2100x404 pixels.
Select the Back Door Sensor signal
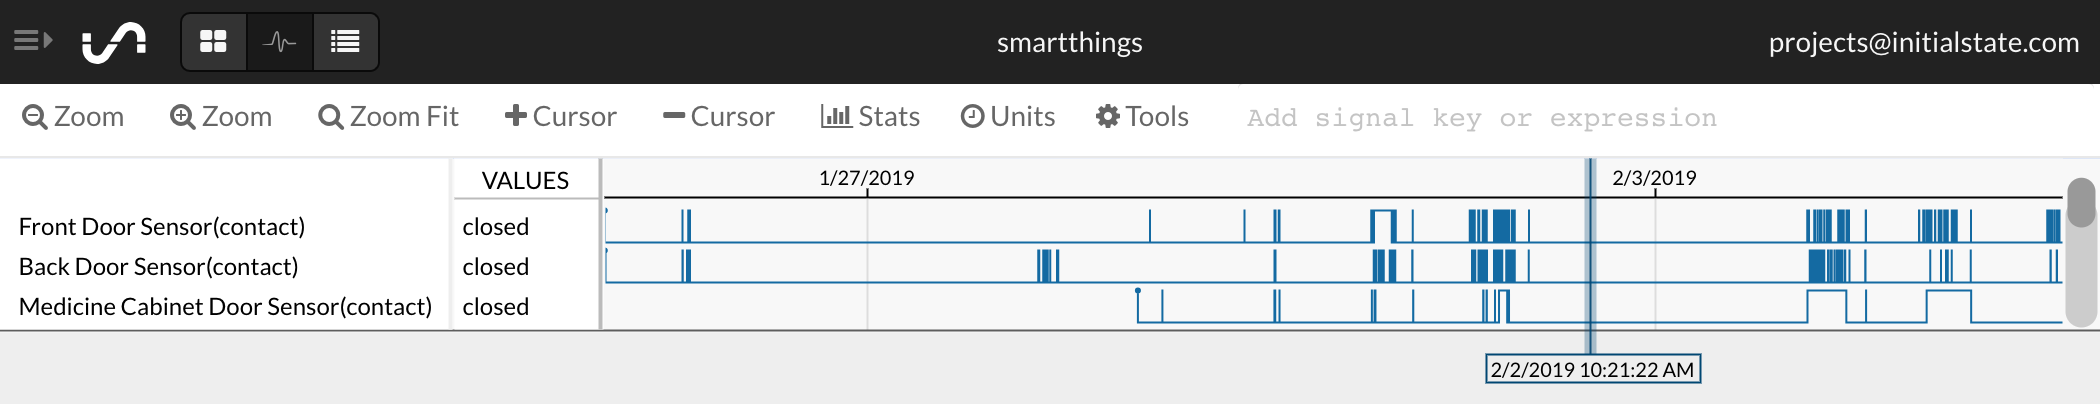[158, 267]
